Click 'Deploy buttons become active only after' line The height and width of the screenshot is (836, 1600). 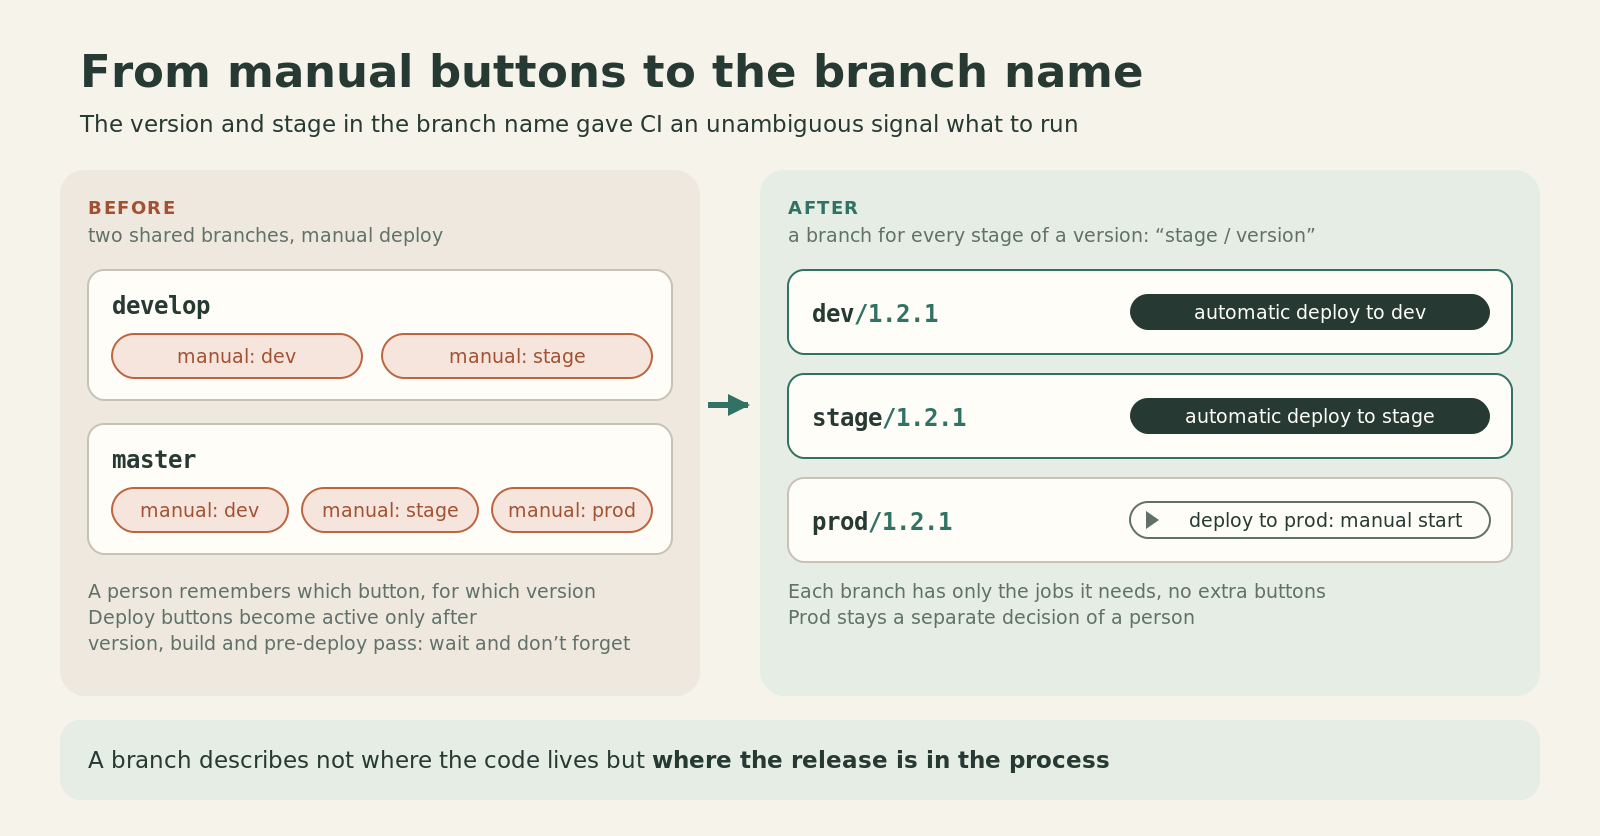[282, 617]
